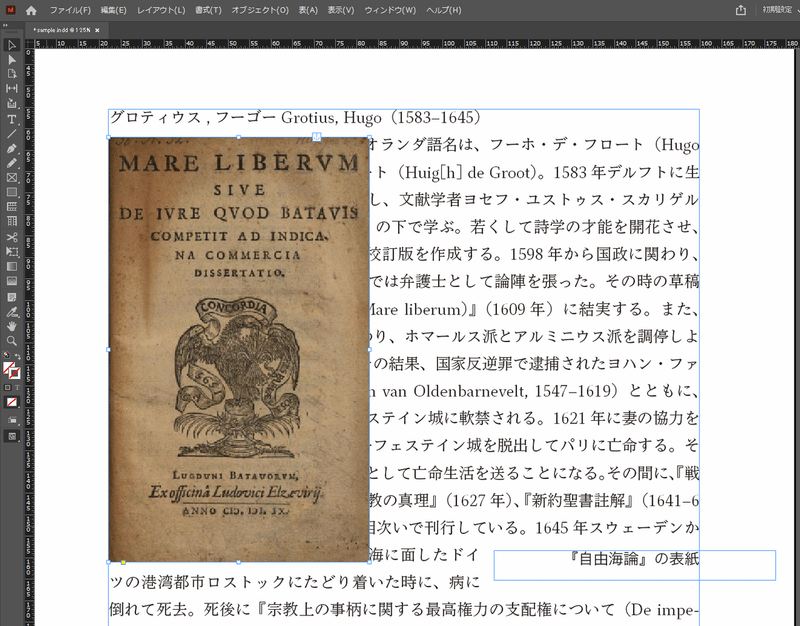Click the Share icon at top right
Viewport: 800px width, 626px height.
click(741, 10)
